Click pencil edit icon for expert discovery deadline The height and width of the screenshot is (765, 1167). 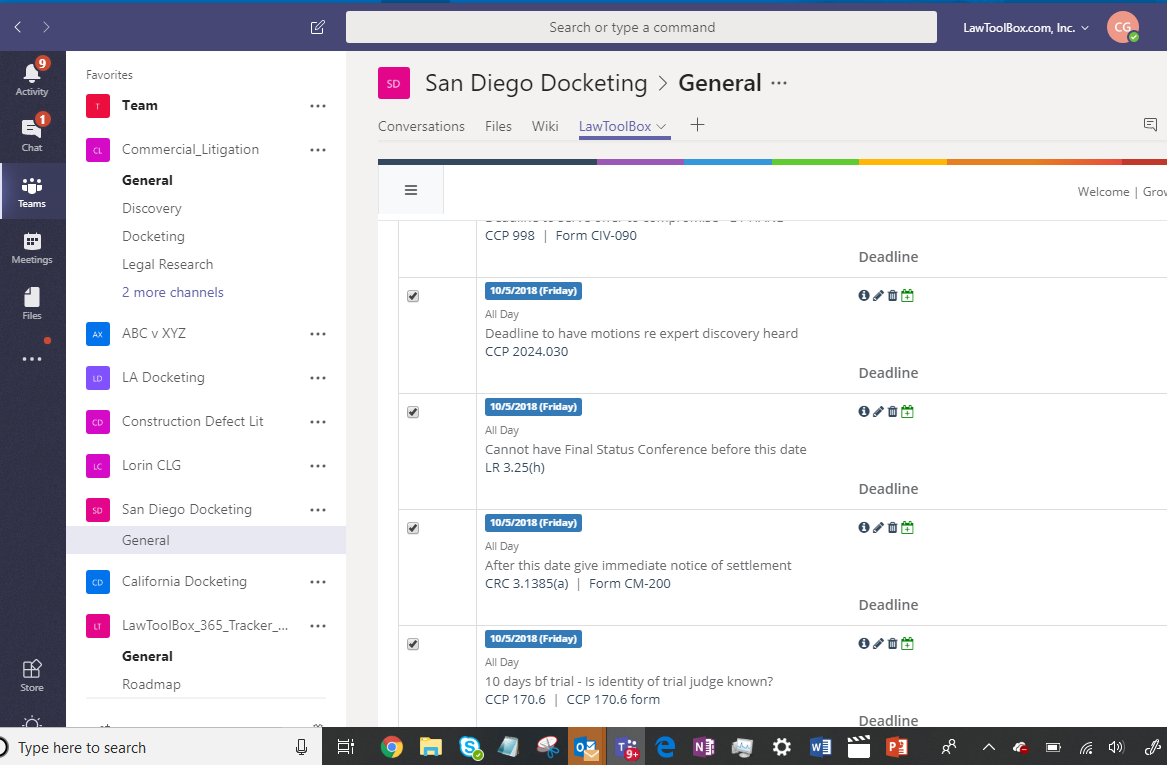878,296
